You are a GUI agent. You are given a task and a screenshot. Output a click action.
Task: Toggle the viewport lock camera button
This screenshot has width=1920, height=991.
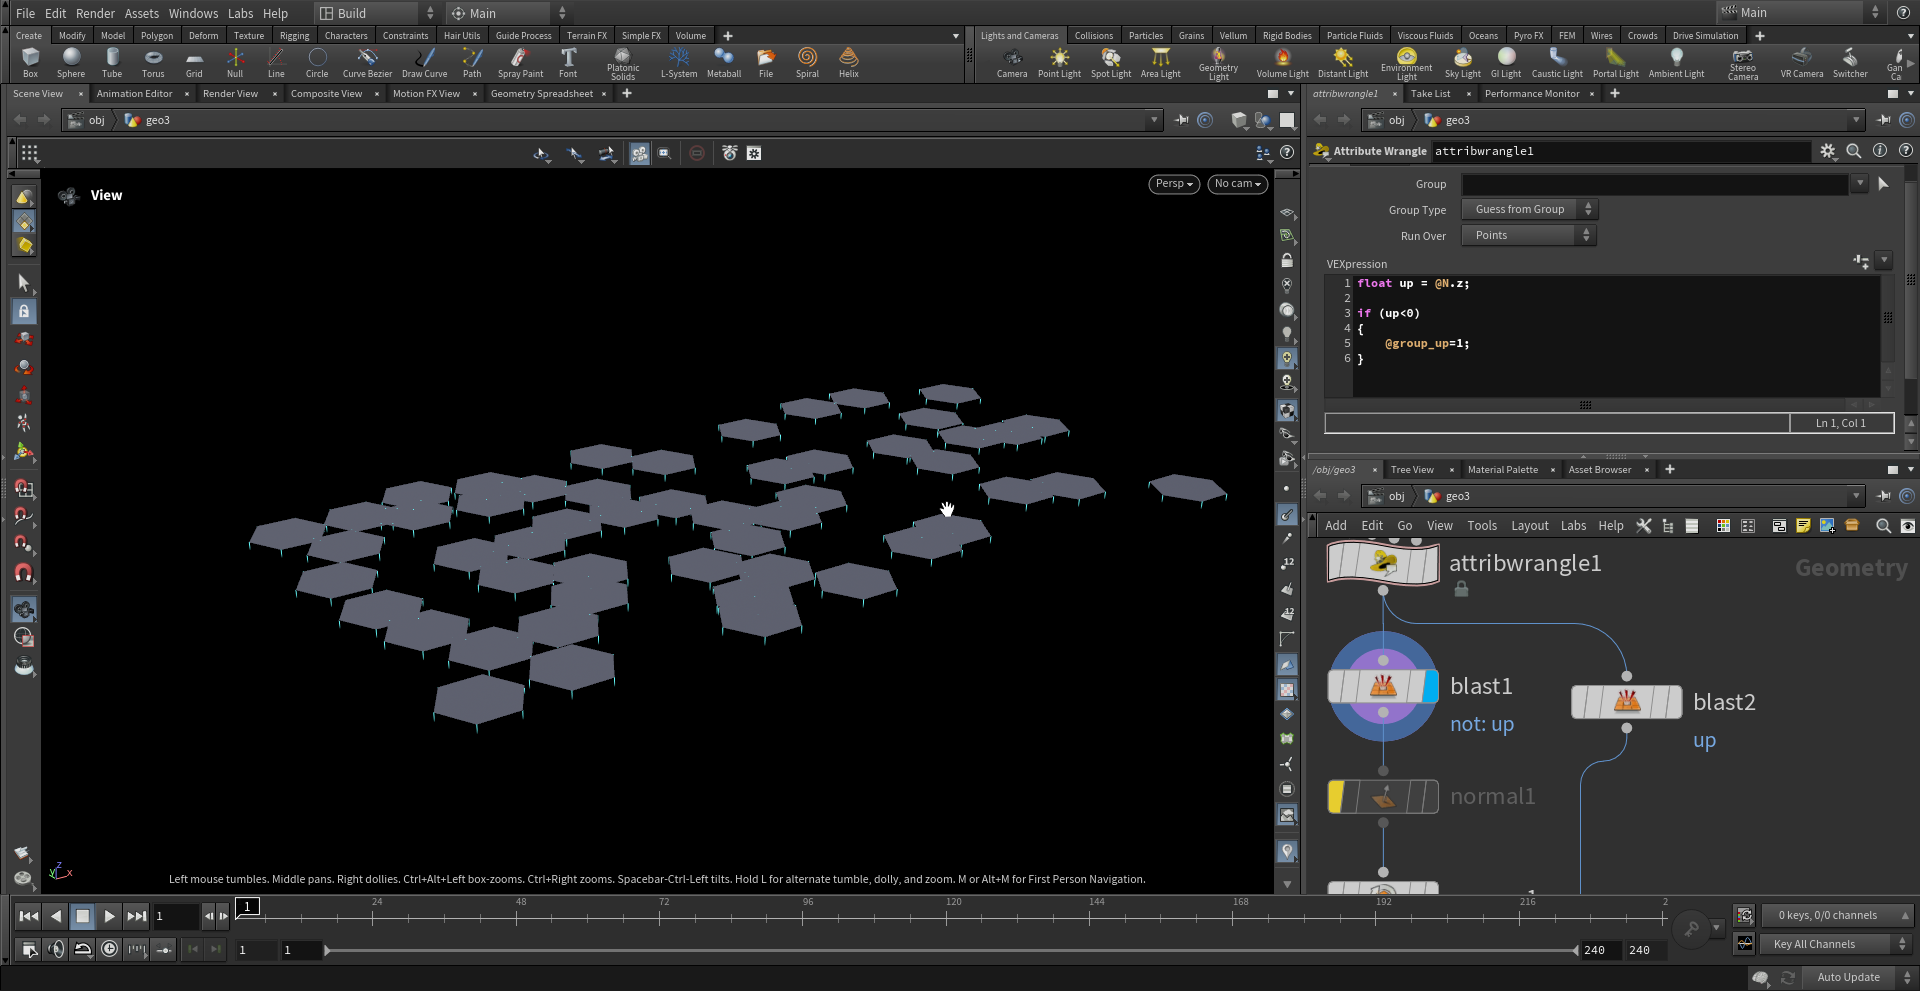[1287, 260]
